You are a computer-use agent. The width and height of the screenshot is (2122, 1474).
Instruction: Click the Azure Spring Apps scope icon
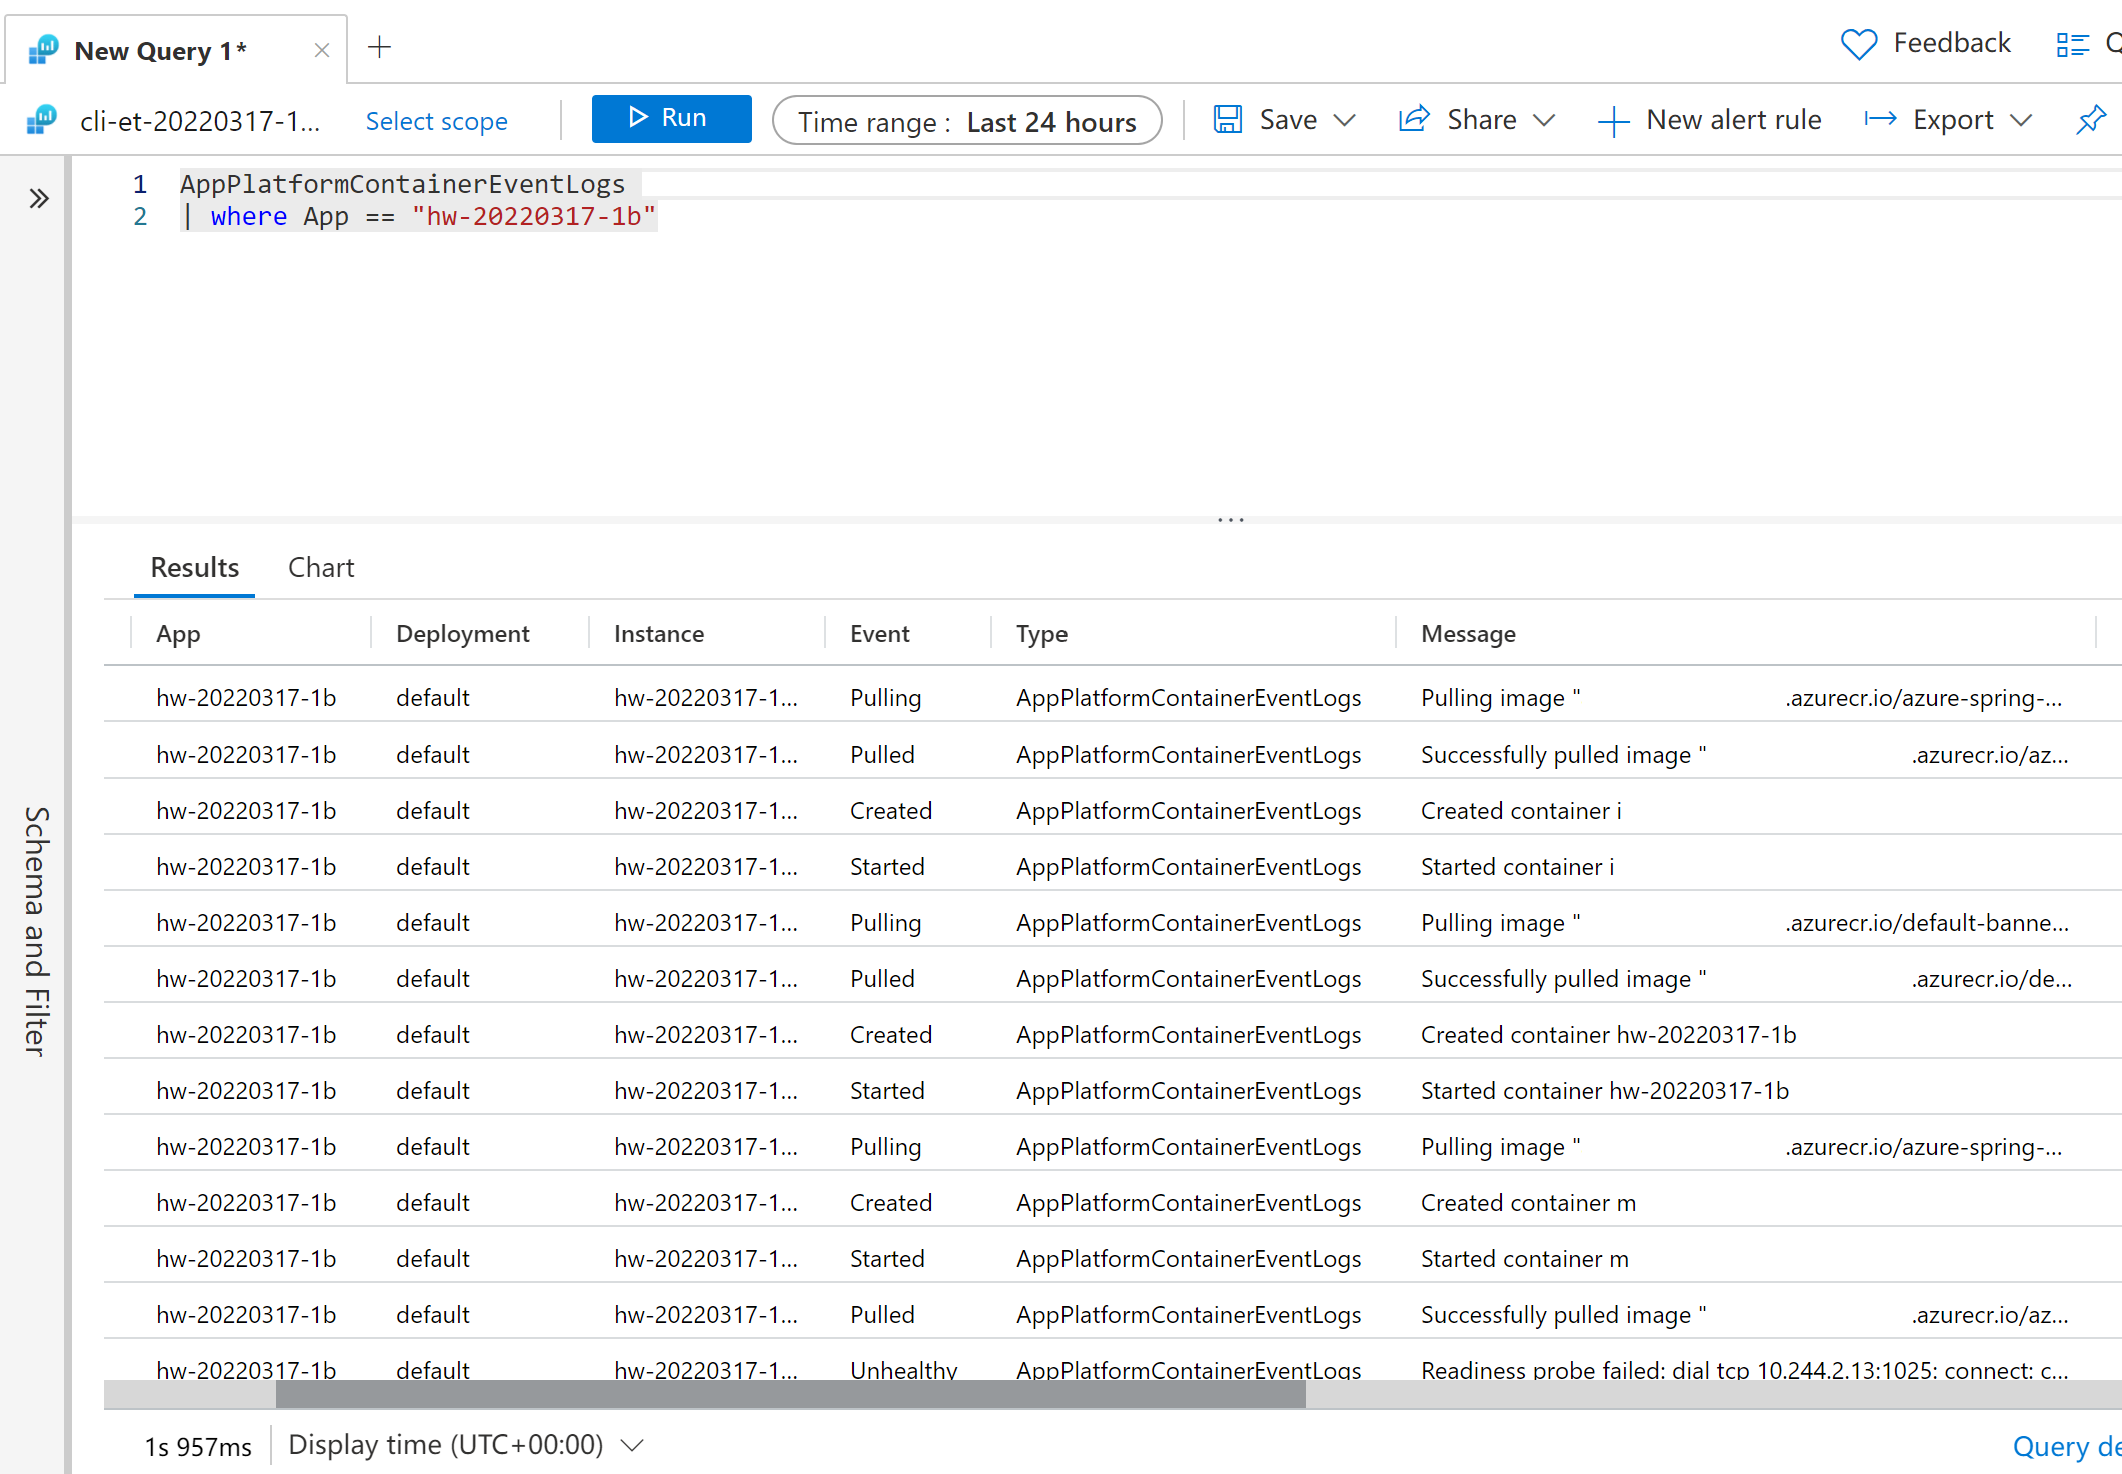pos(42,121)
